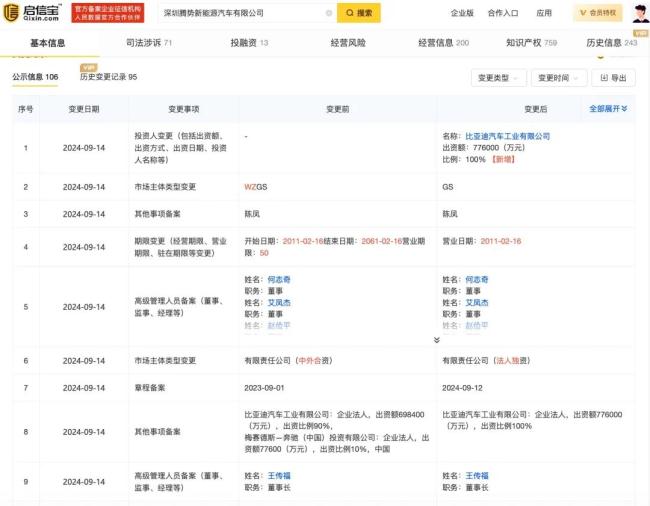Click 全部展开 to expand all rows
The width and height of the screenshot is (650, 506).
[x=608, y=109]
